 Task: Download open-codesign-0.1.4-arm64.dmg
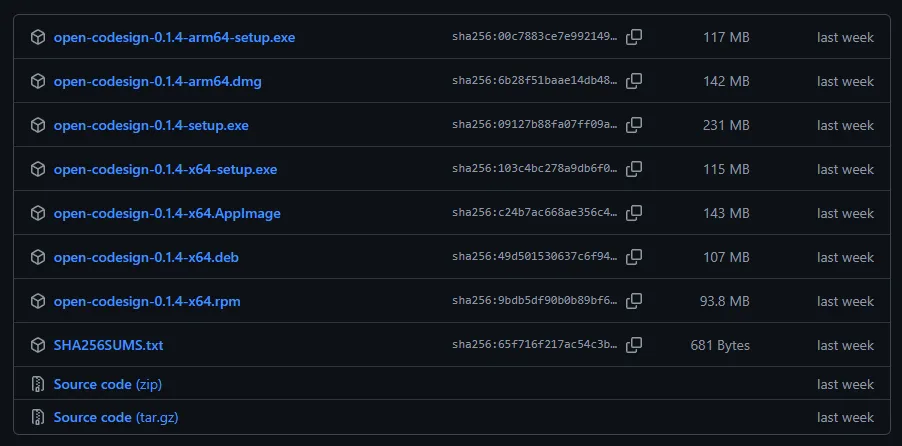(x=157, y=81)
